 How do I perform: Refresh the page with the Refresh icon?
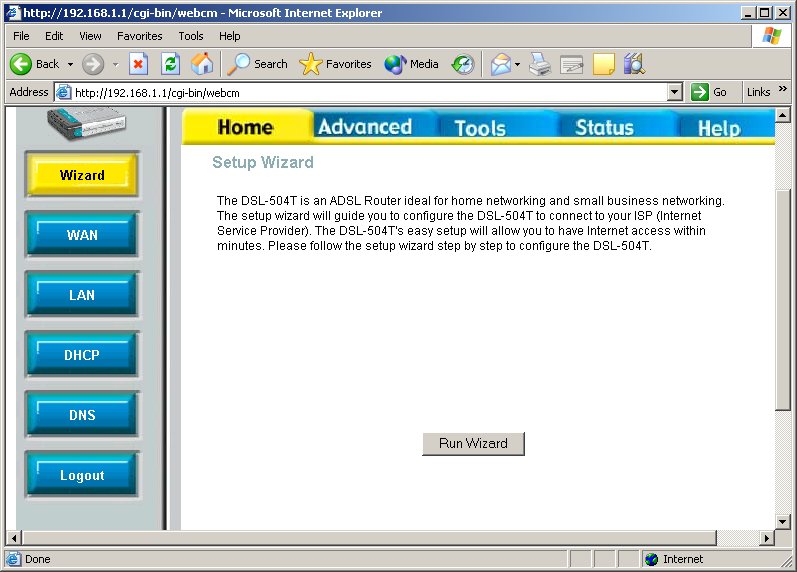coord(171,64)
